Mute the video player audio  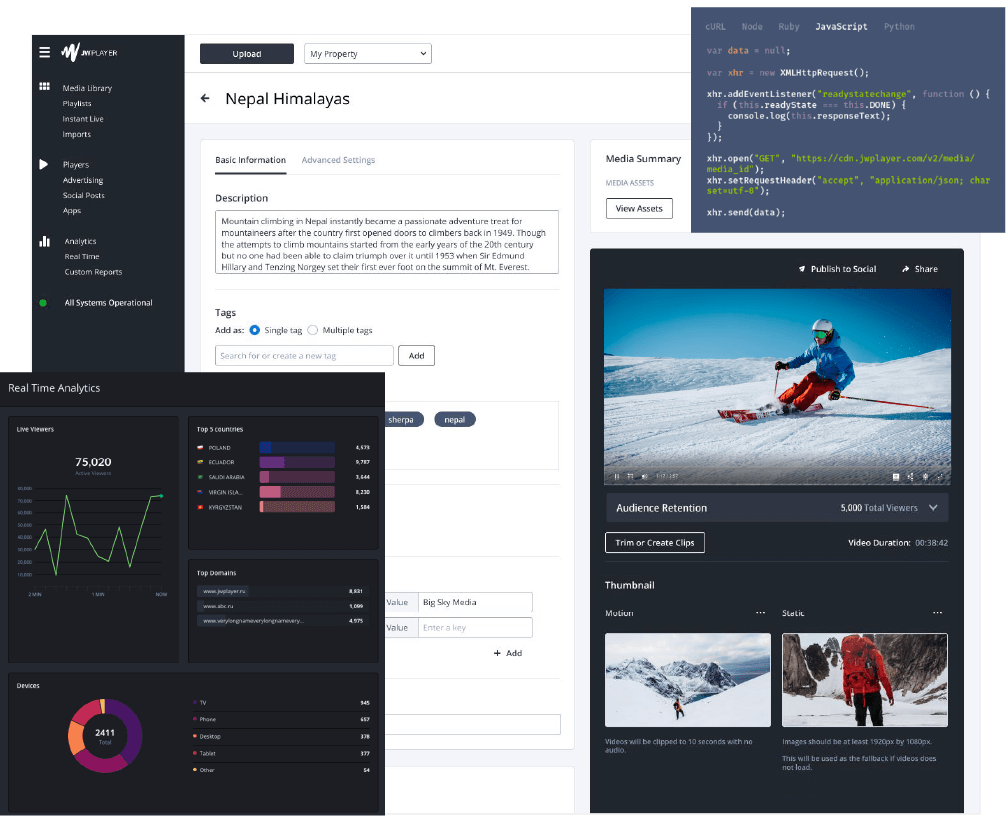(644, 476)
